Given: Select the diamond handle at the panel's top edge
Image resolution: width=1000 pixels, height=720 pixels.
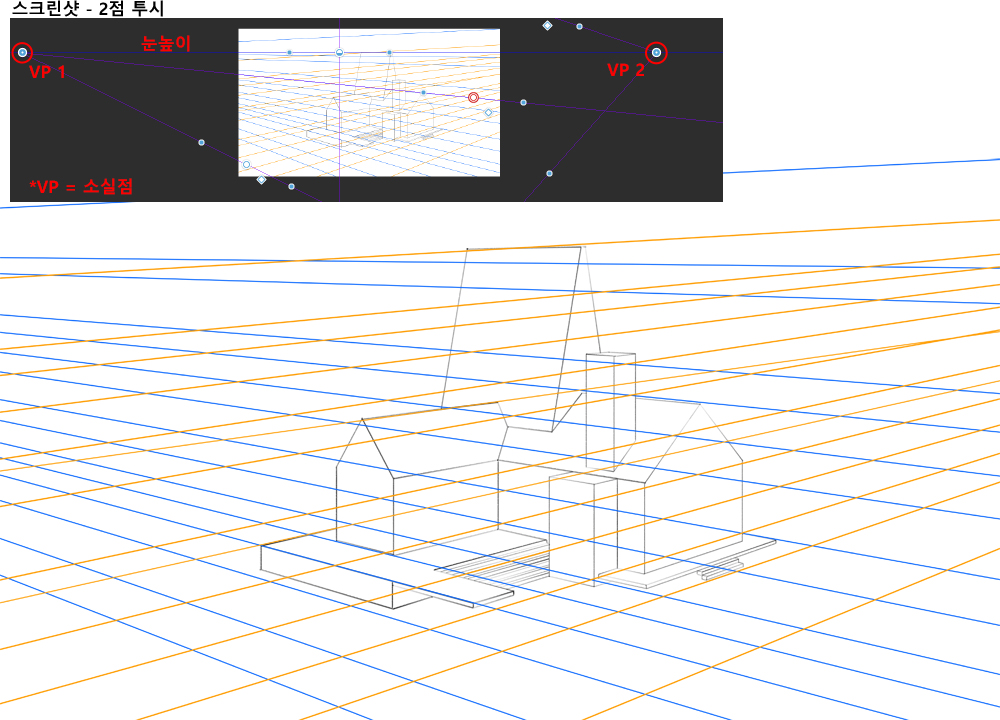Looking at the screenshot, I should pyautogui.click(x=547, y=25).
